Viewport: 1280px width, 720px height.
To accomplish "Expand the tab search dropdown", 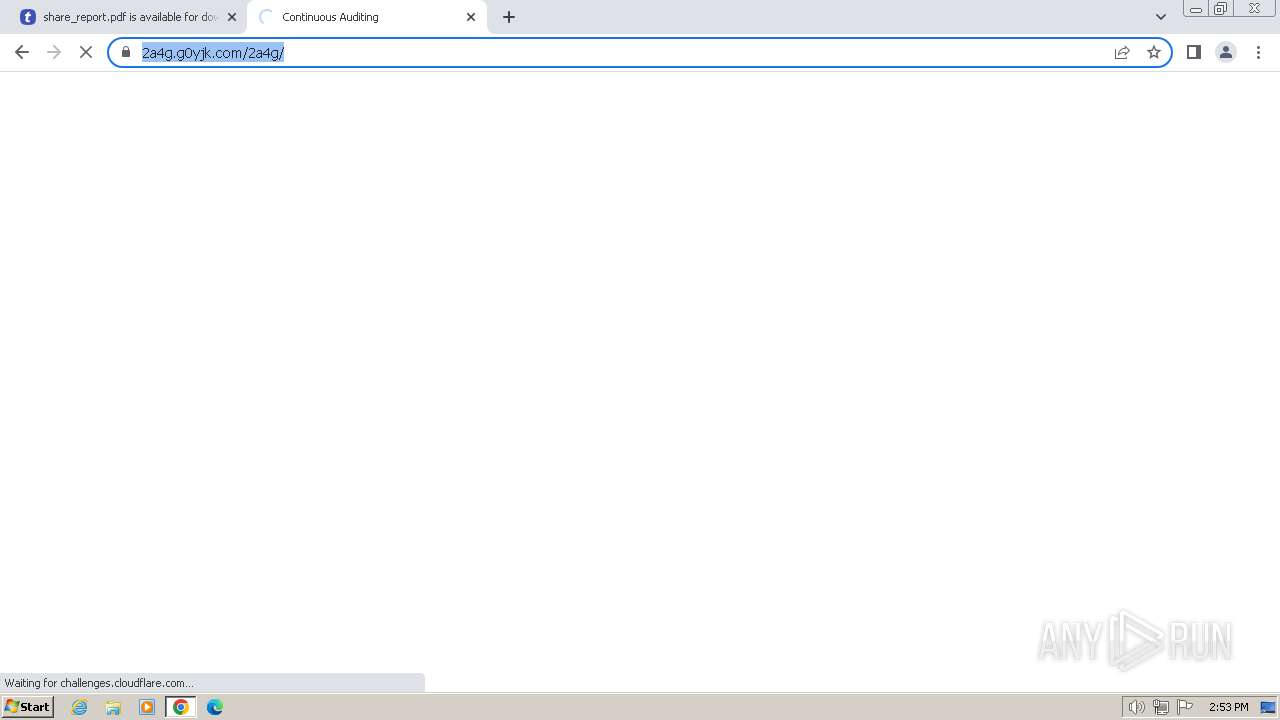I will (1161, 17).
